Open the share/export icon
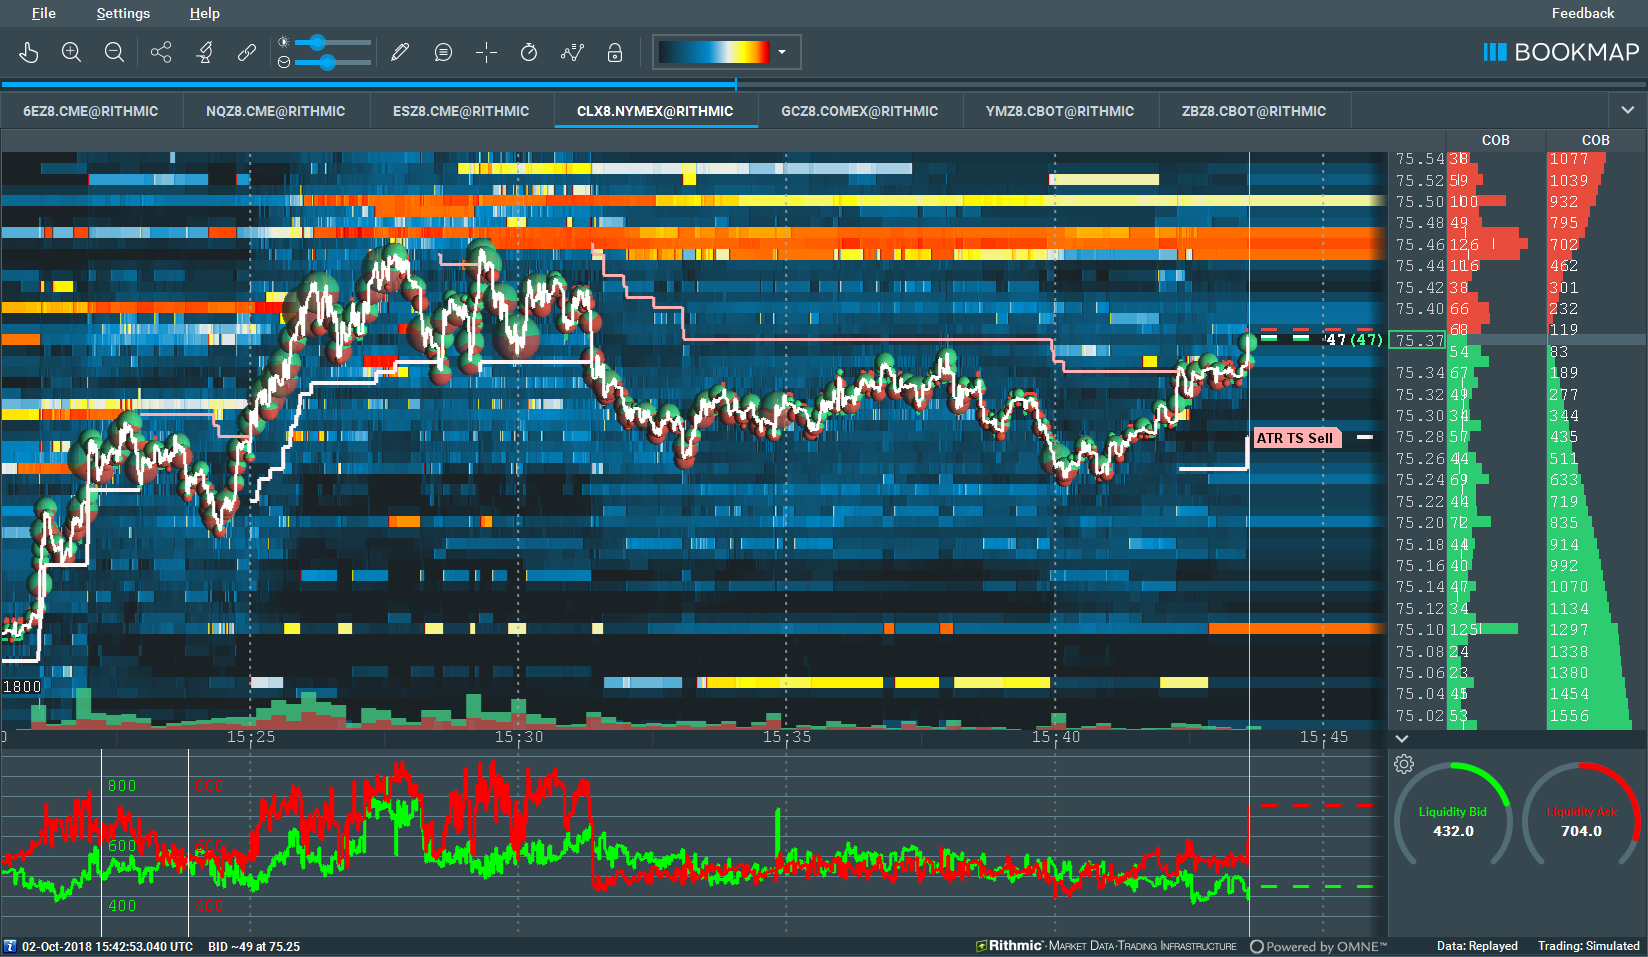The width and height of the screenshot is (1648, 957). pos(161,52)
